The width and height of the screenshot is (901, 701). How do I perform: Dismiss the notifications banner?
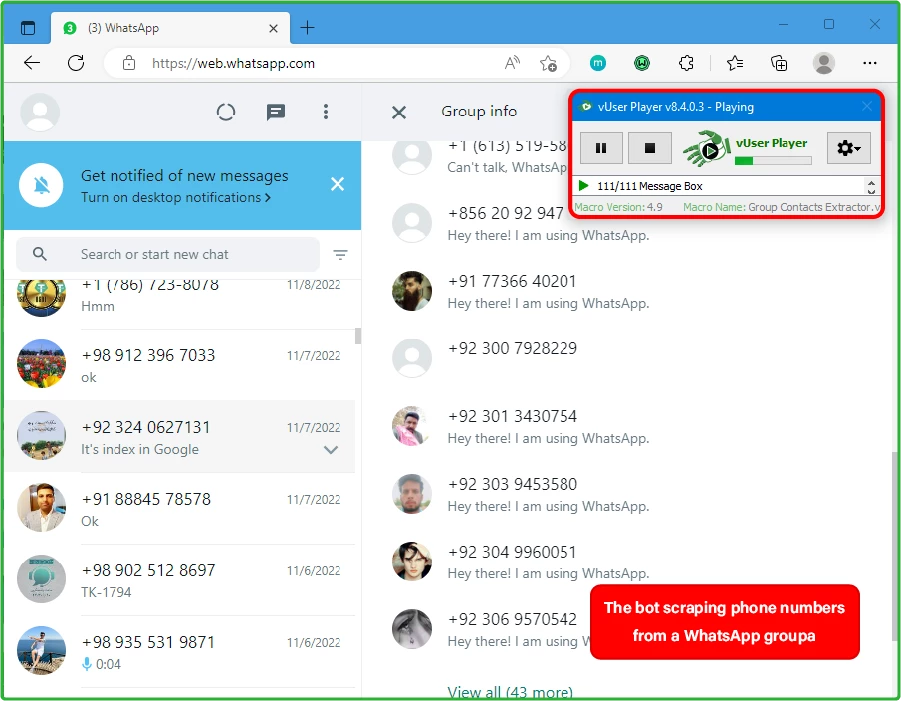pos(337,184)
